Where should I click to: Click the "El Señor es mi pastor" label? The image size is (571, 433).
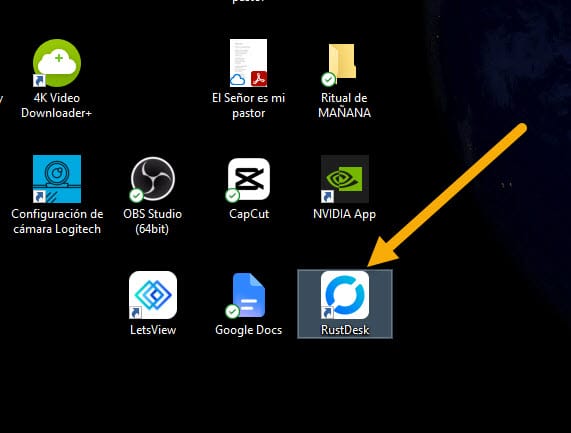coord(248,106)
